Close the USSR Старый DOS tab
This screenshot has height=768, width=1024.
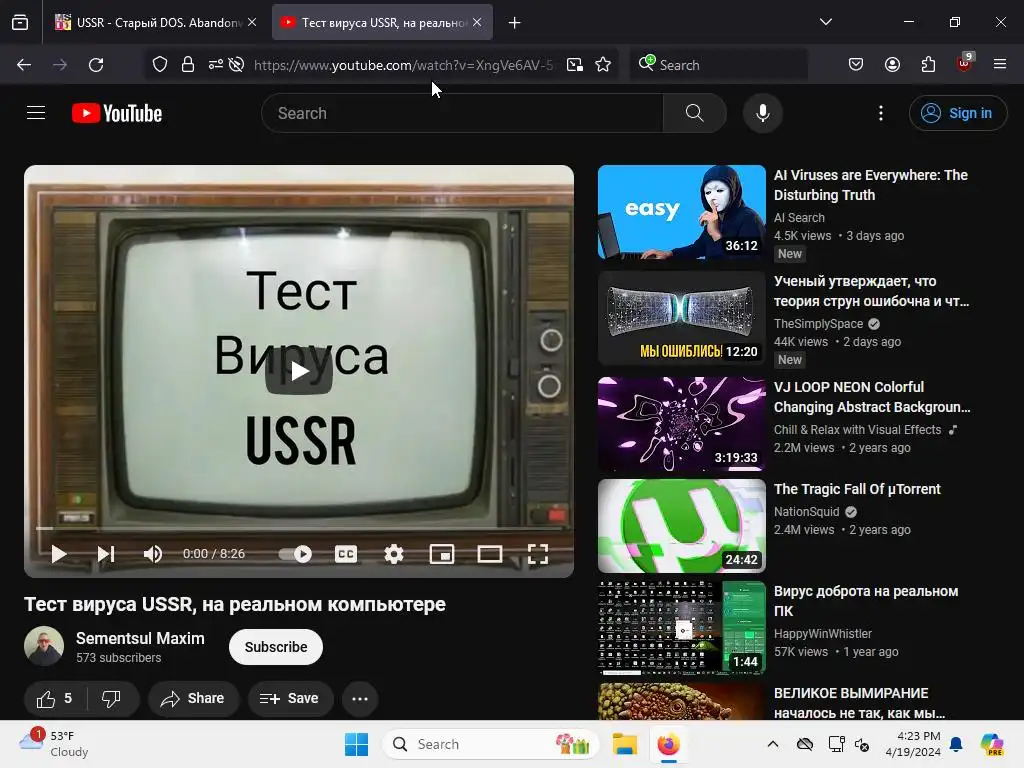(x=252, y=22)
